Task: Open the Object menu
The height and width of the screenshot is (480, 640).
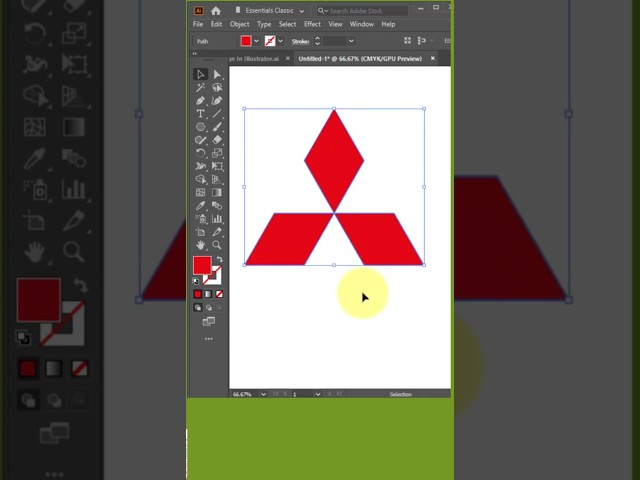Action: point(239,24)
